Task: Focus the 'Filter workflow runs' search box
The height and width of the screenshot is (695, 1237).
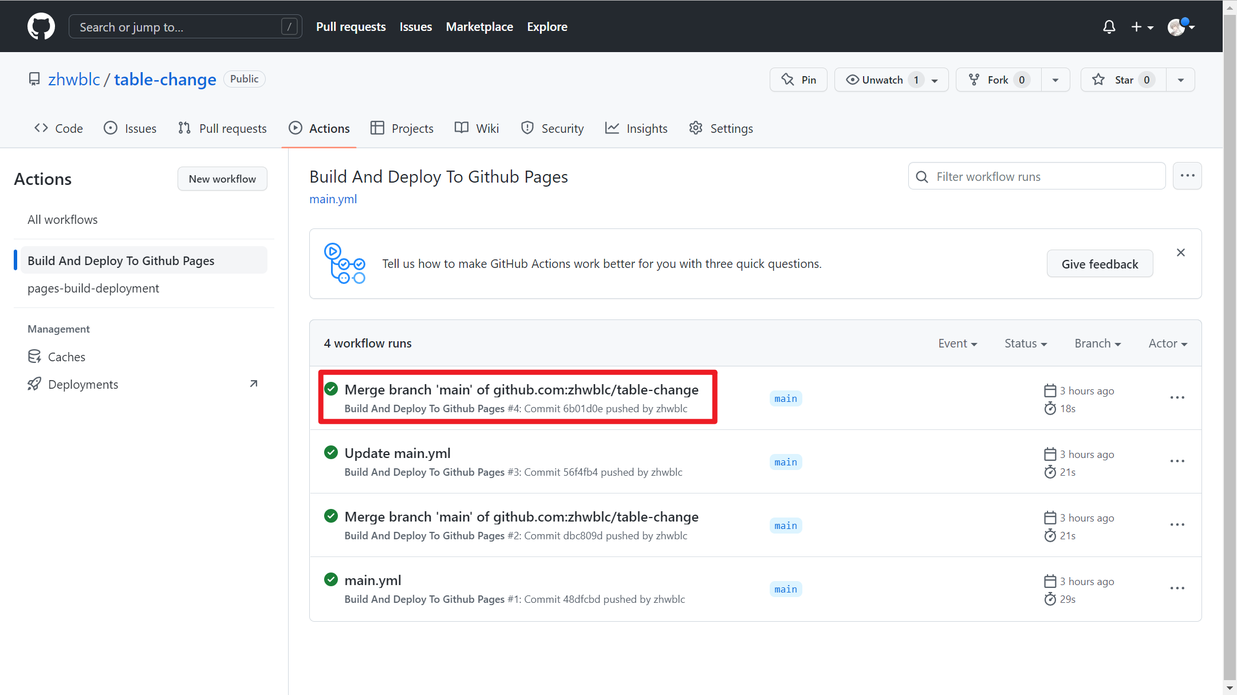Action: (1037, 176)
